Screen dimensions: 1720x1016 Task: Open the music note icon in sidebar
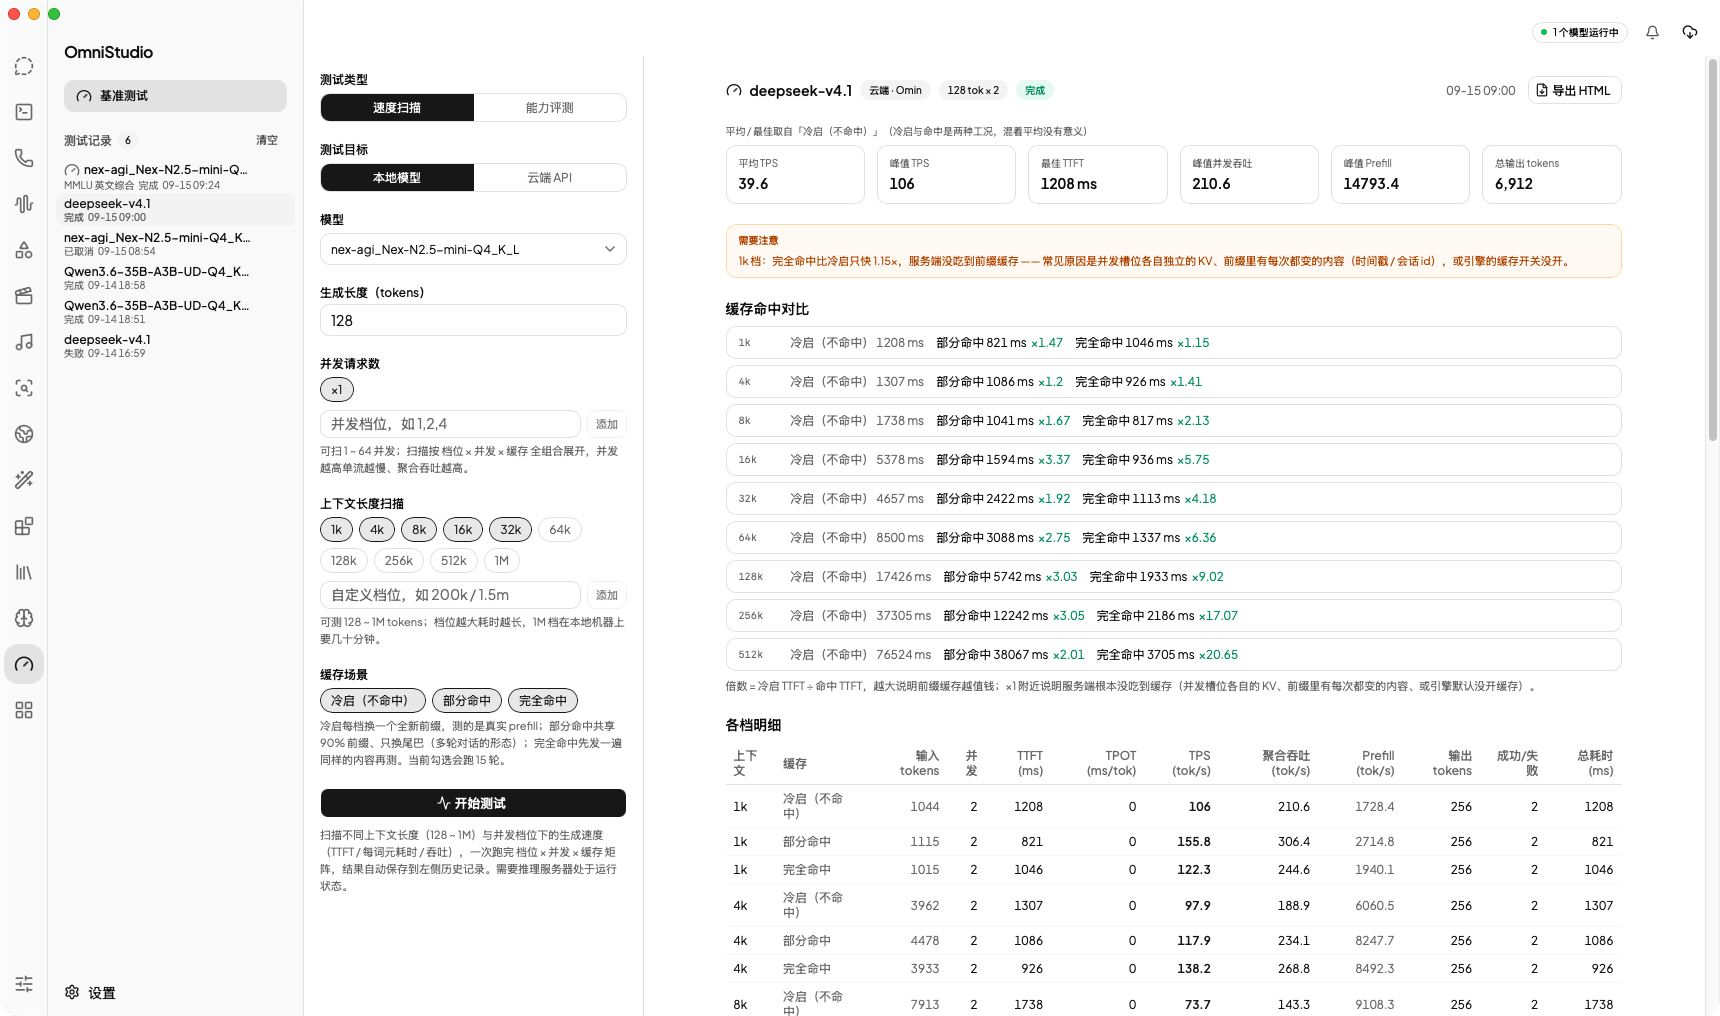coord(24,342)
